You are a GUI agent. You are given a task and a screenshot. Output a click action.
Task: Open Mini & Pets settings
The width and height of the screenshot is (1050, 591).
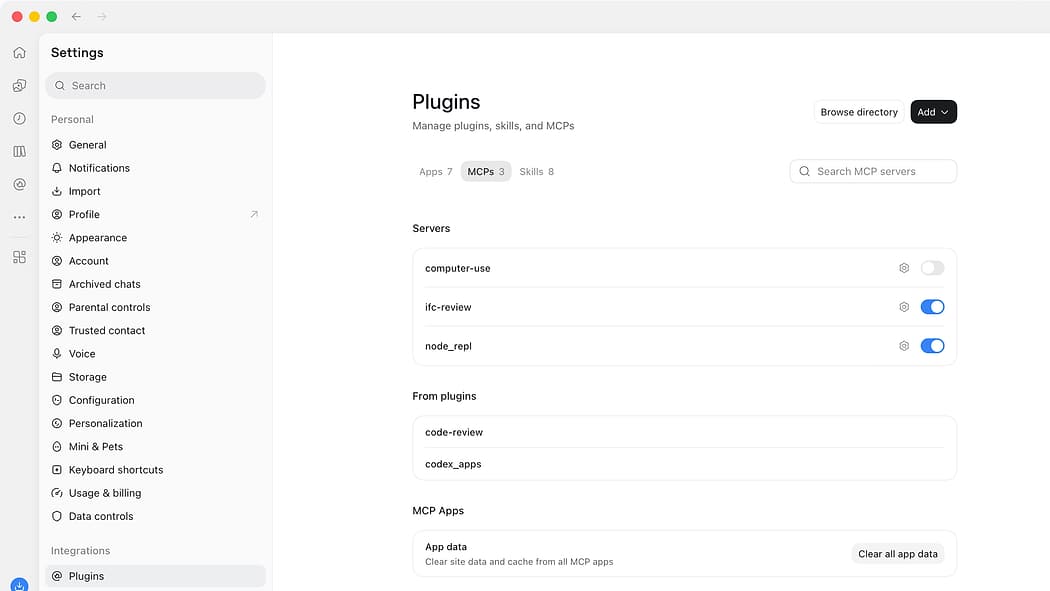[155, 446]
